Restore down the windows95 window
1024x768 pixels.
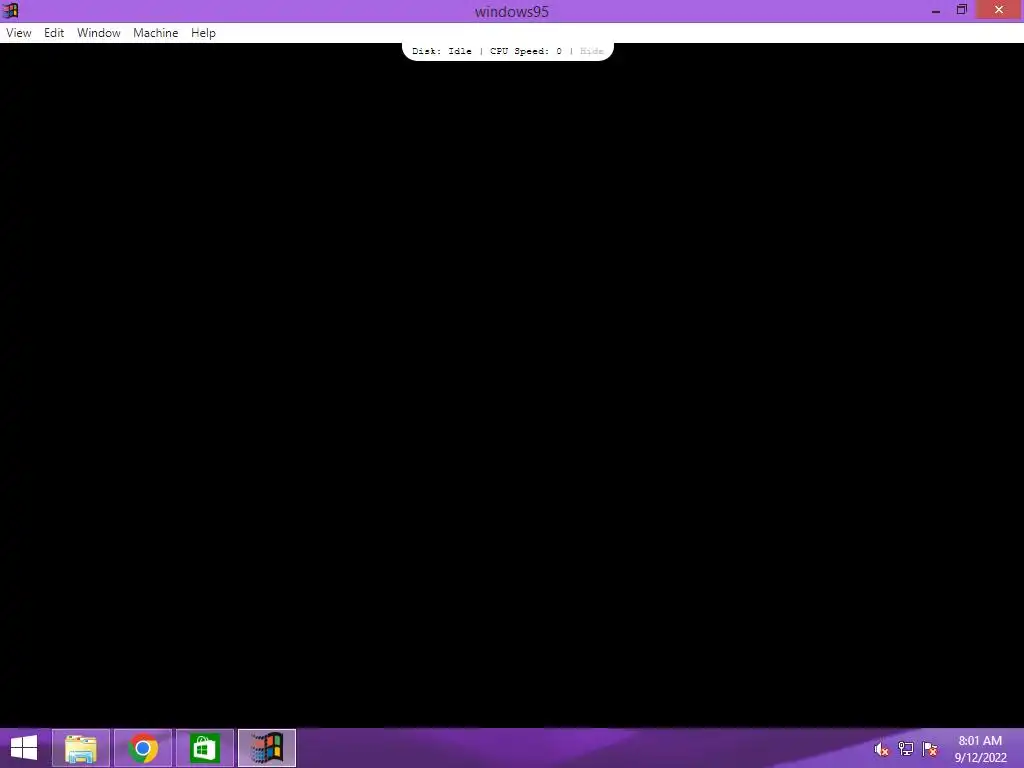[x=961, y=10]
